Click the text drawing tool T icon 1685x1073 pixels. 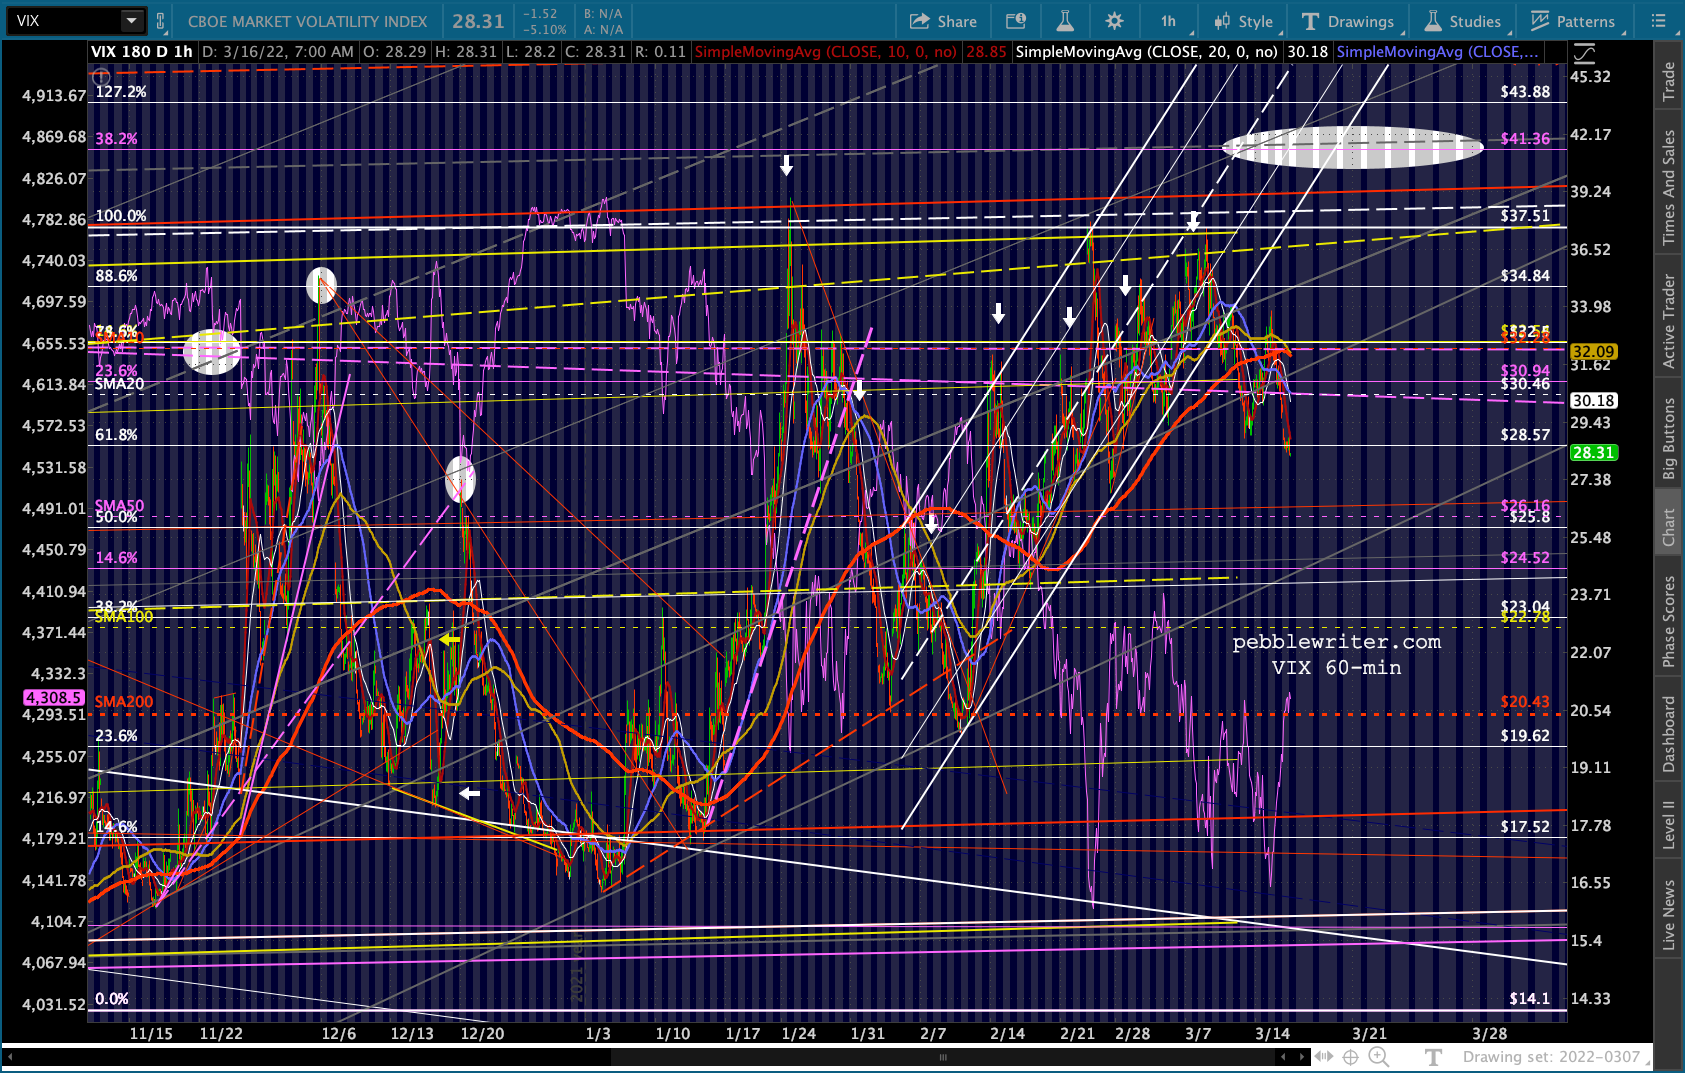click(x=1433, y=1057)
